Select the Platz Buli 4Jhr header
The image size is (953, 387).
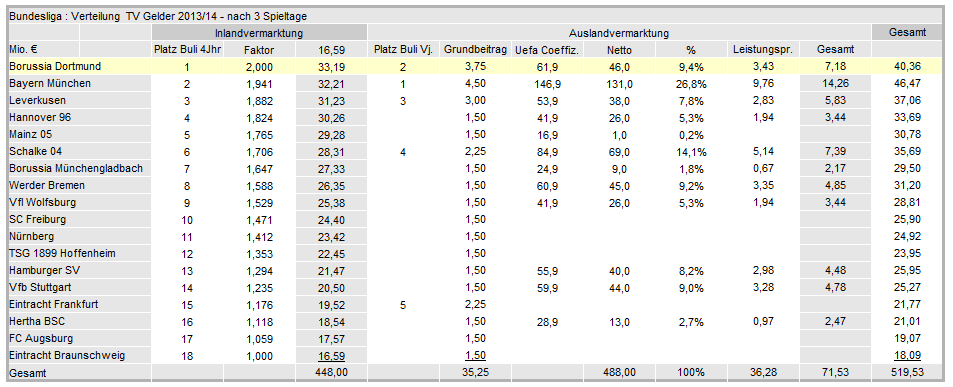[x=188, y=49]
